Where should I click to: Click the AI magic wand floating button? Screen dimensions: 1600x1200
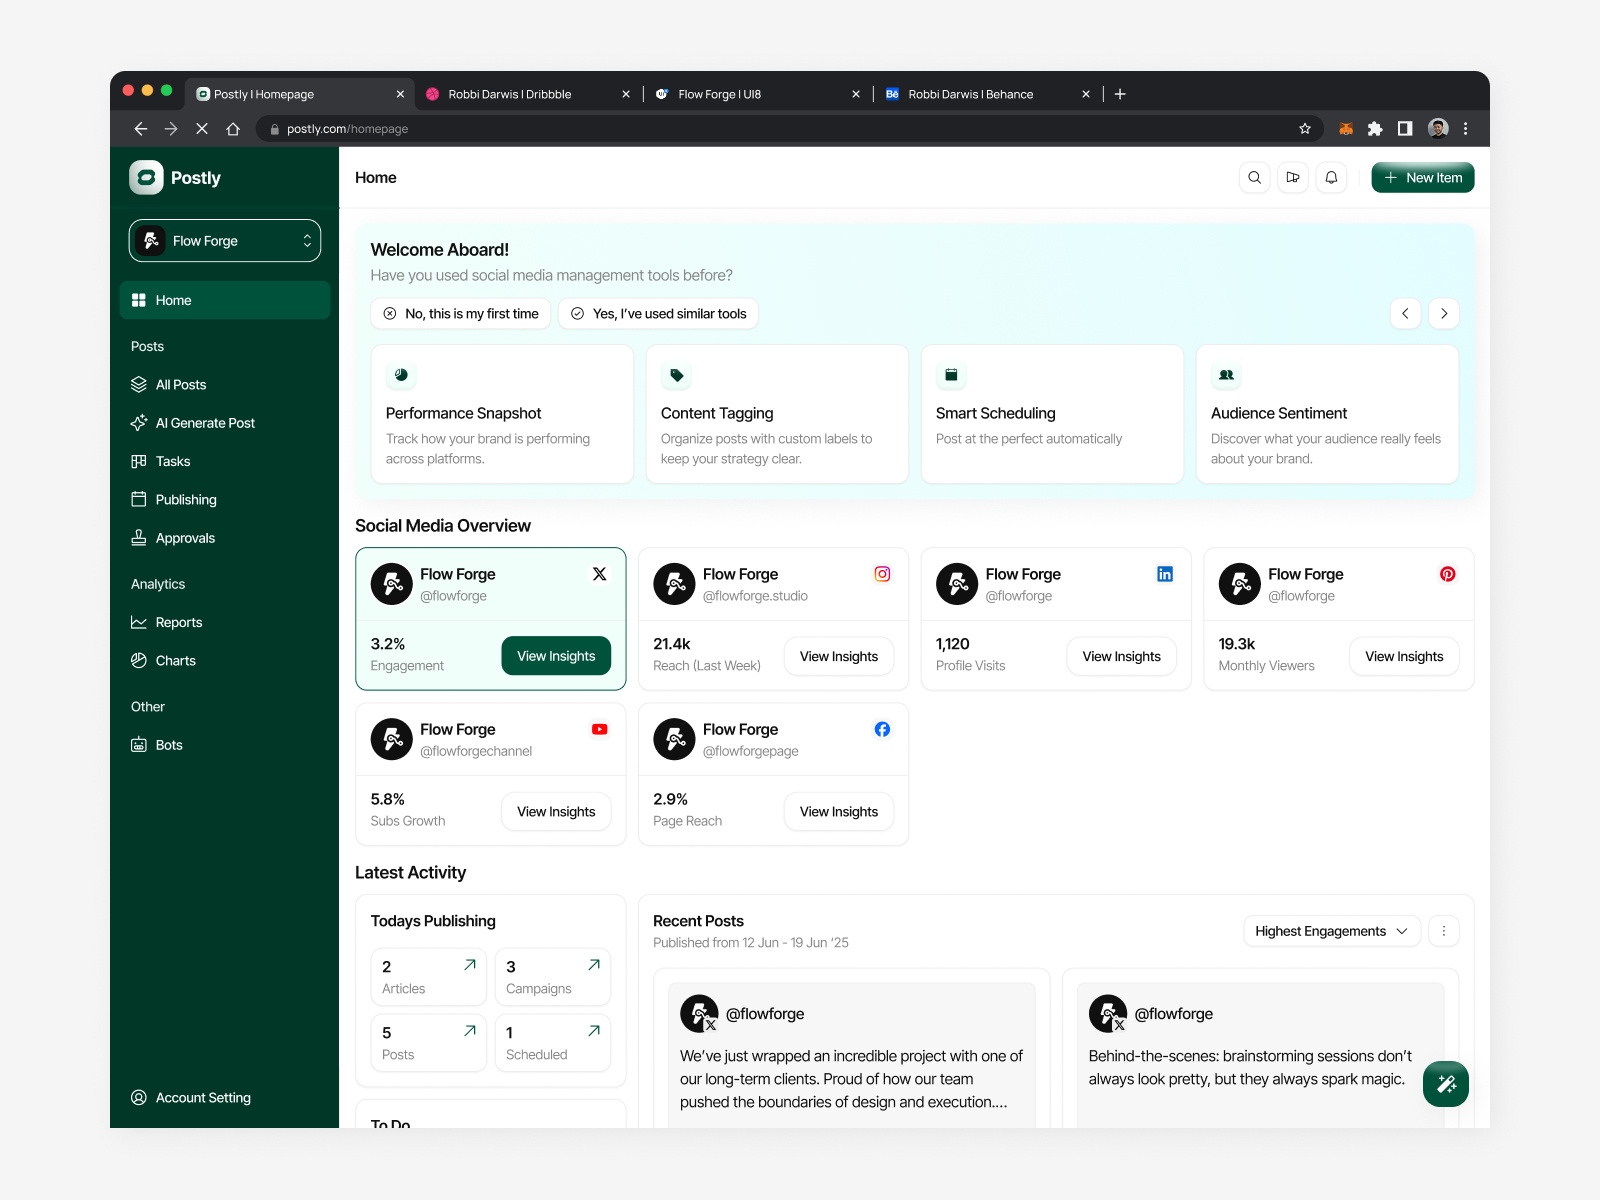click(x=1445, y=1083)
